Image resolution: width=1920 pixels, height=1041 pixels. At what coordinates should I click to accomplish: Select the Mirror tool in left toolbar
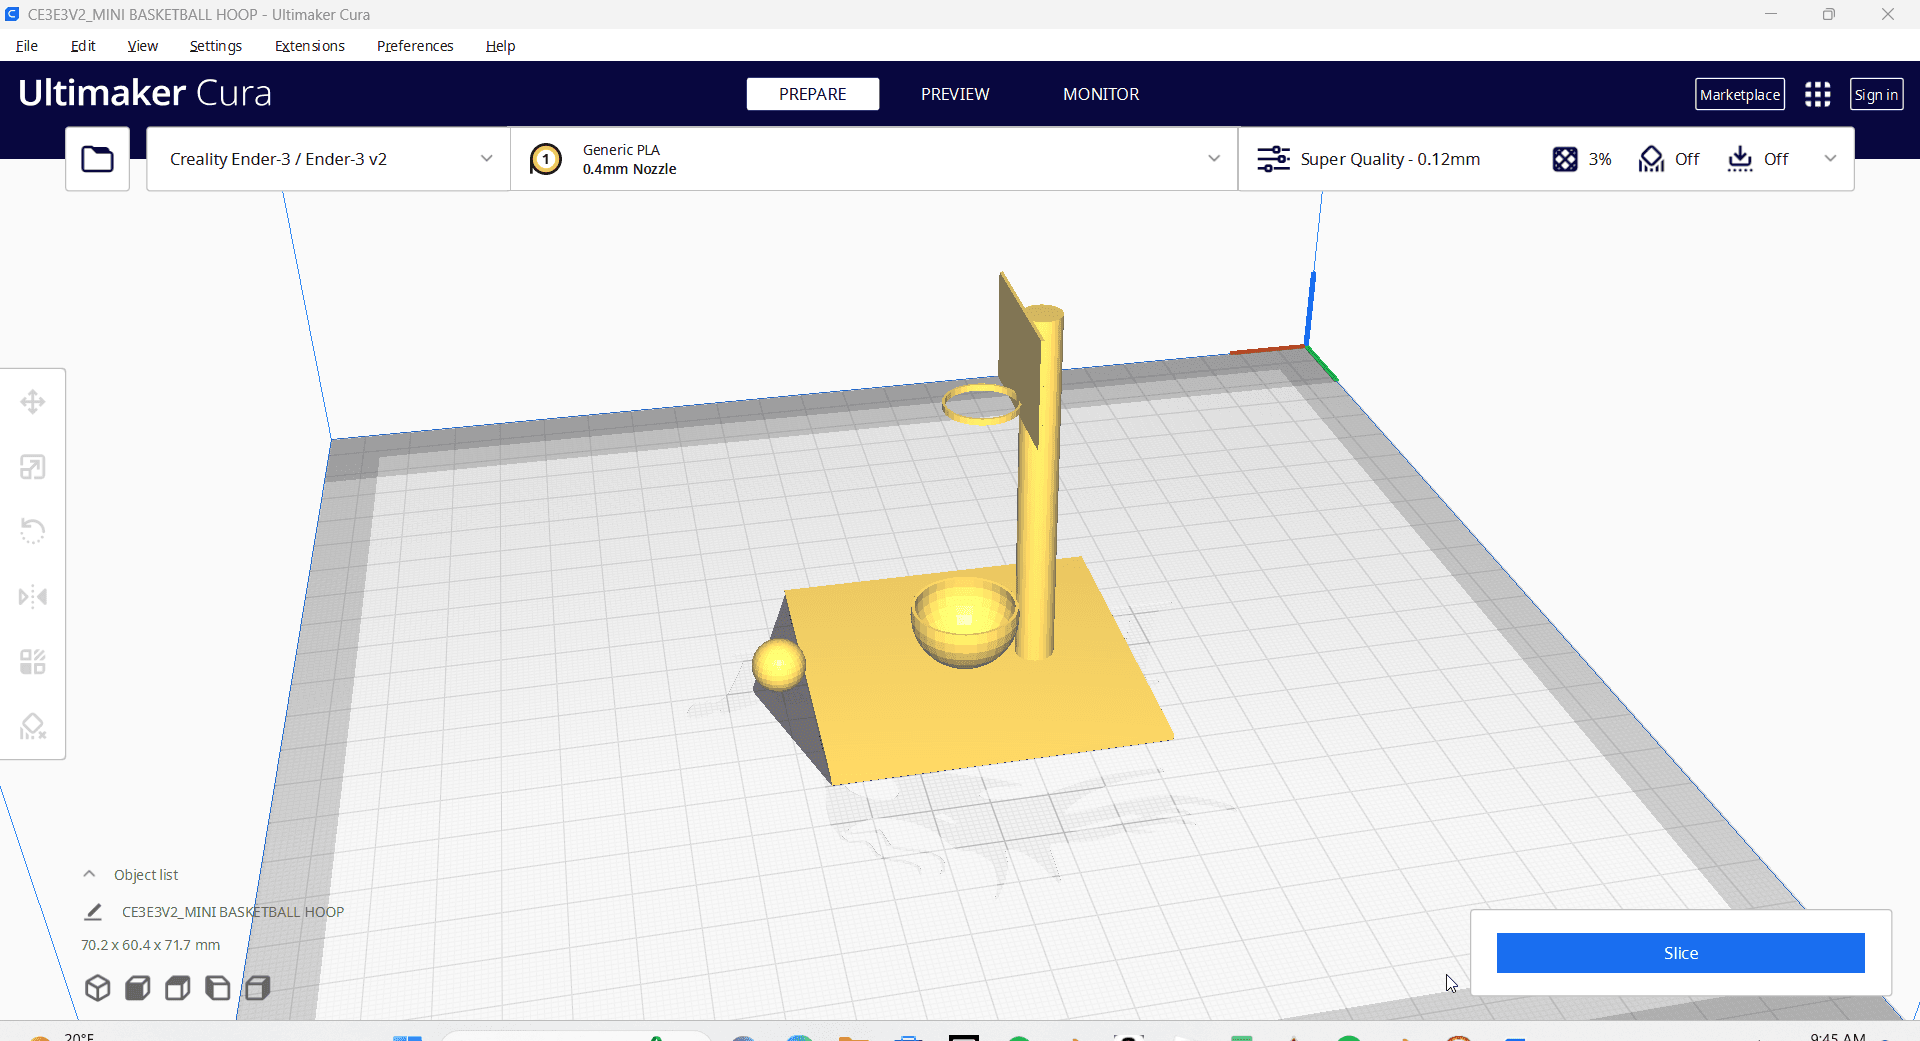(x=33, y=597)
